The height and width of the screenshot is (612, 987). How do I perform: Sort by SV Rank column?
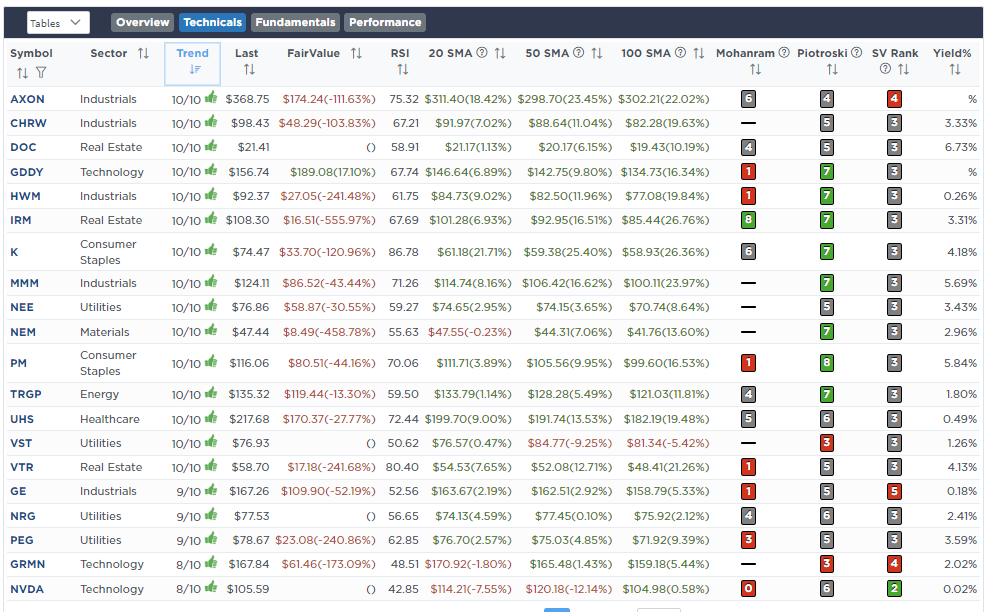click(903, 69)
